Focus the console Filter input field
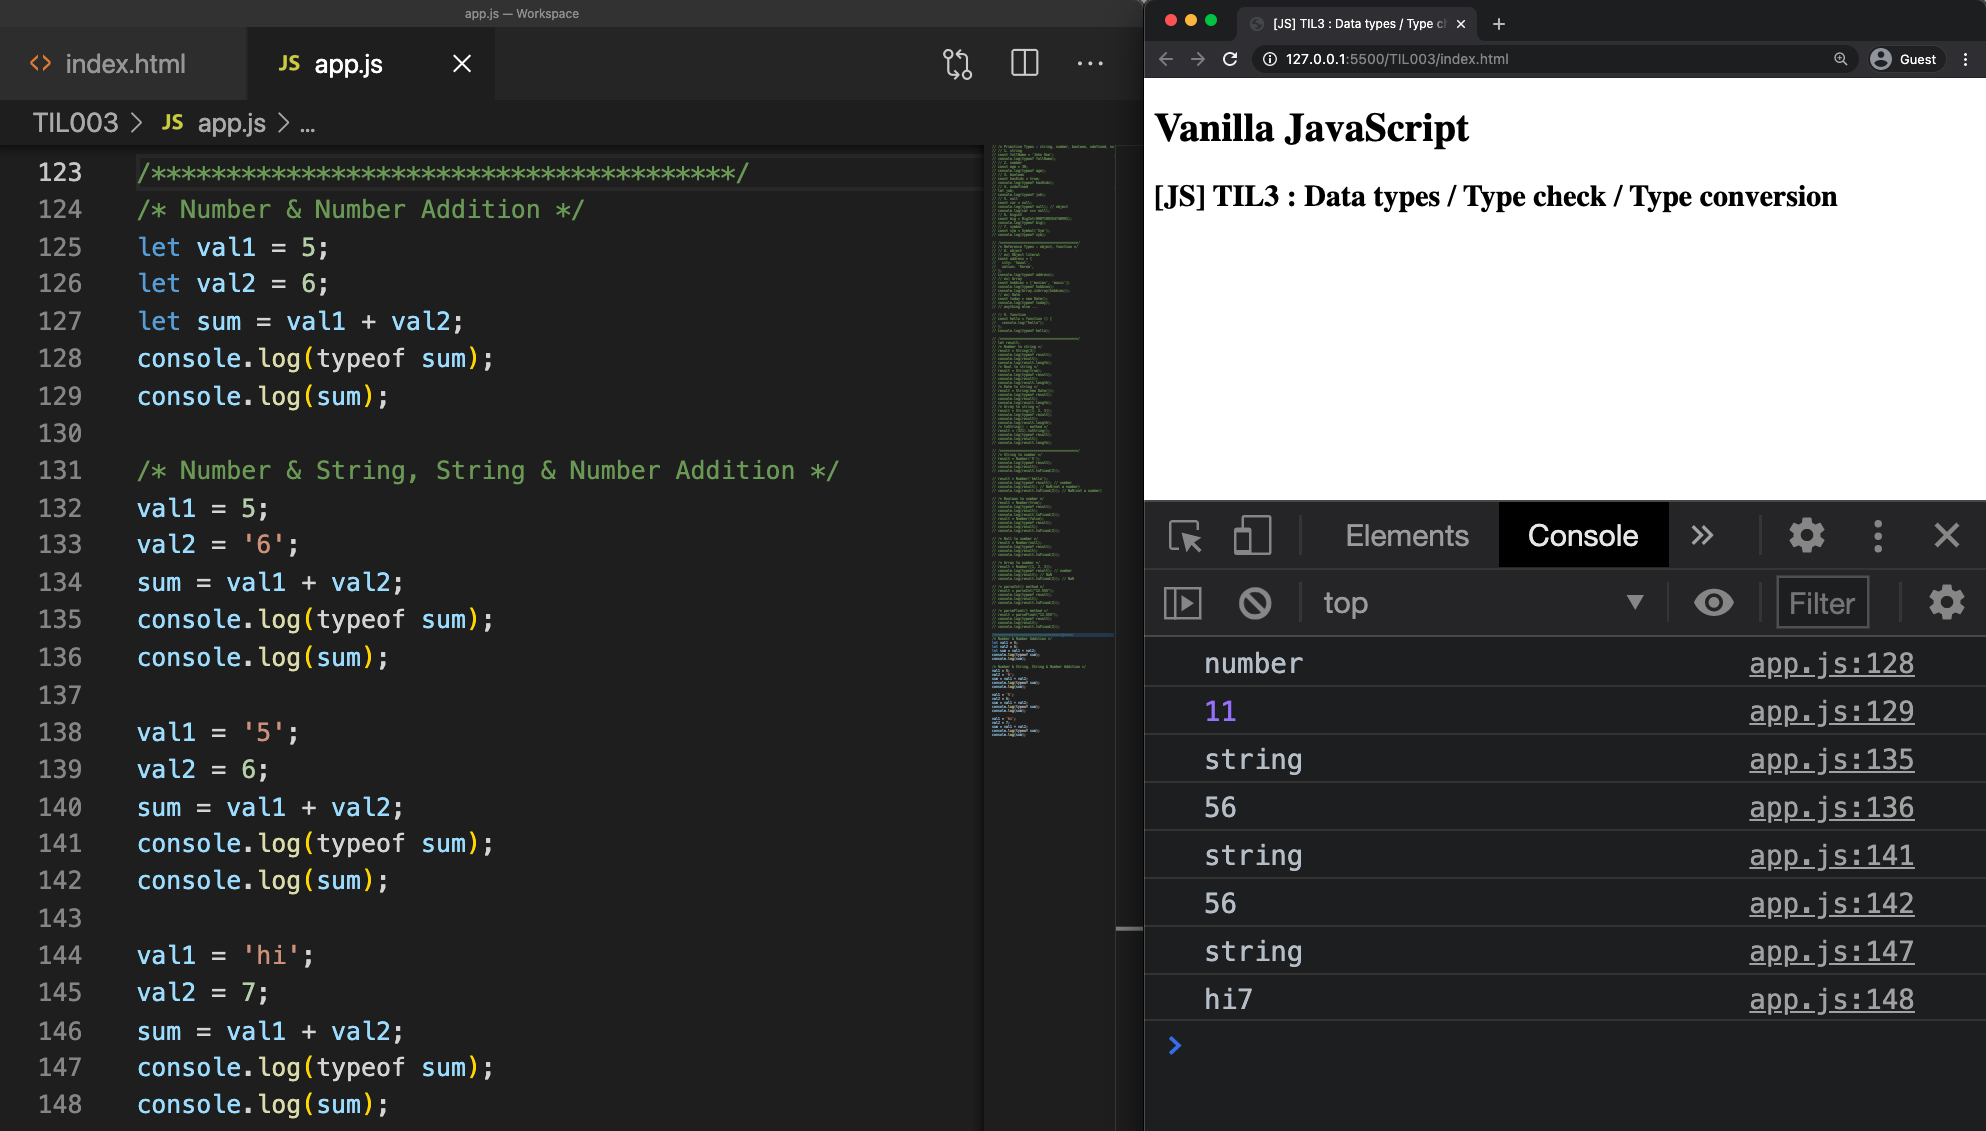 click(x=1822, y=603)
